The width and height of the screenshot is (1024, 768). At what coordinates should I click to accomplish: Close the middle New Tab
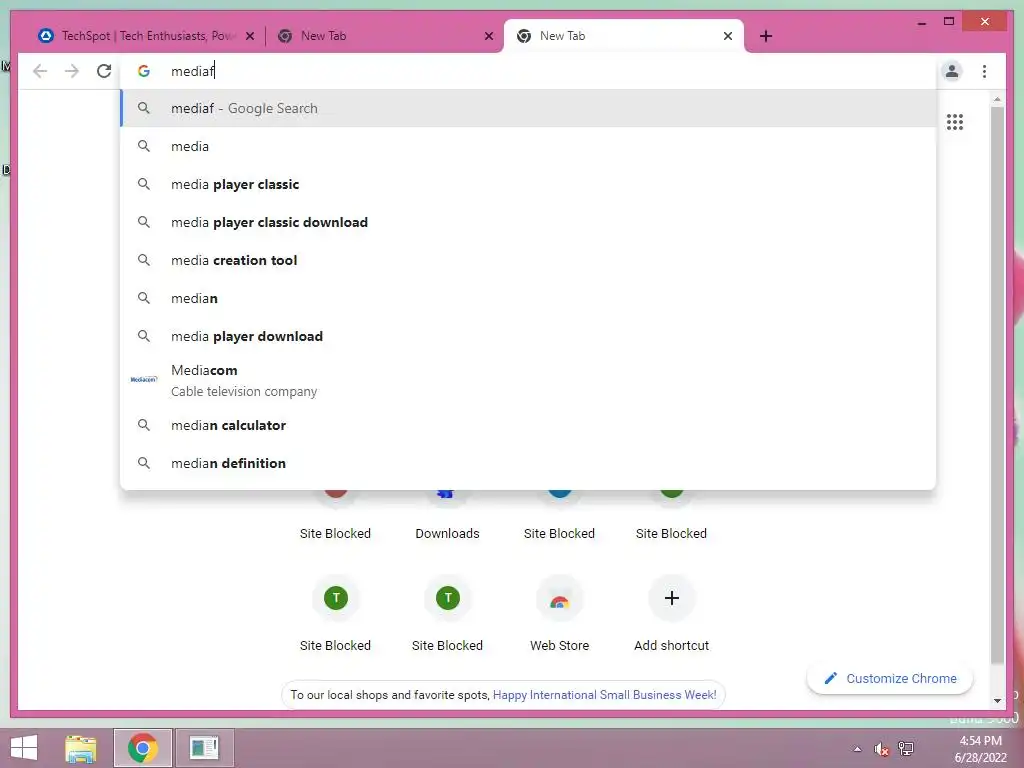click(488, 36)
